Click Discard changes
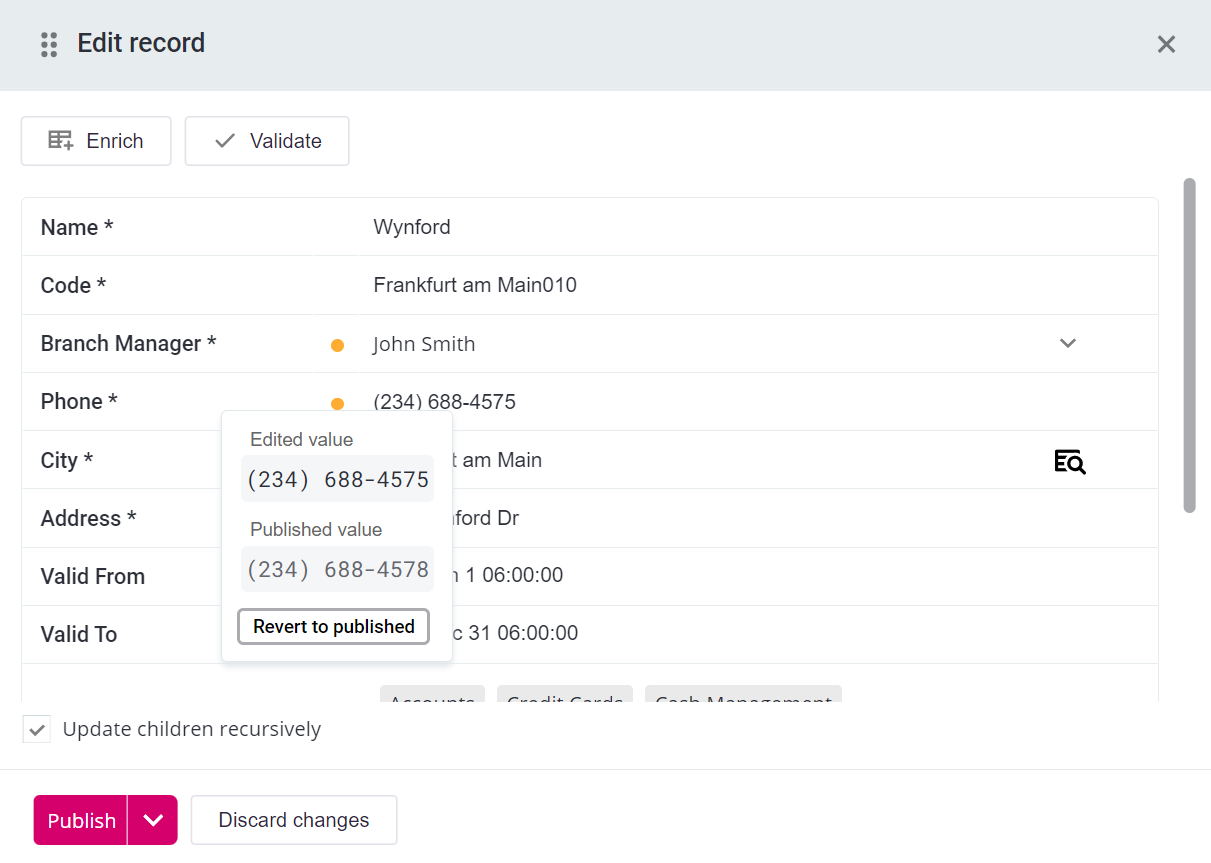 [293, 819]
